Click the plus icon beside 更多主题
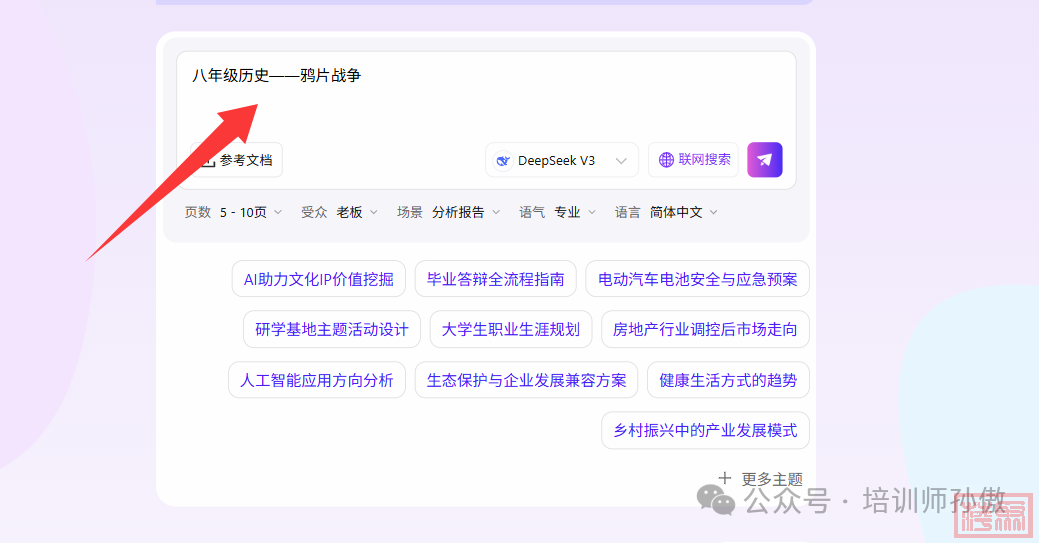The width and height of the screenshot is (1039, 543). pos(725,478)
